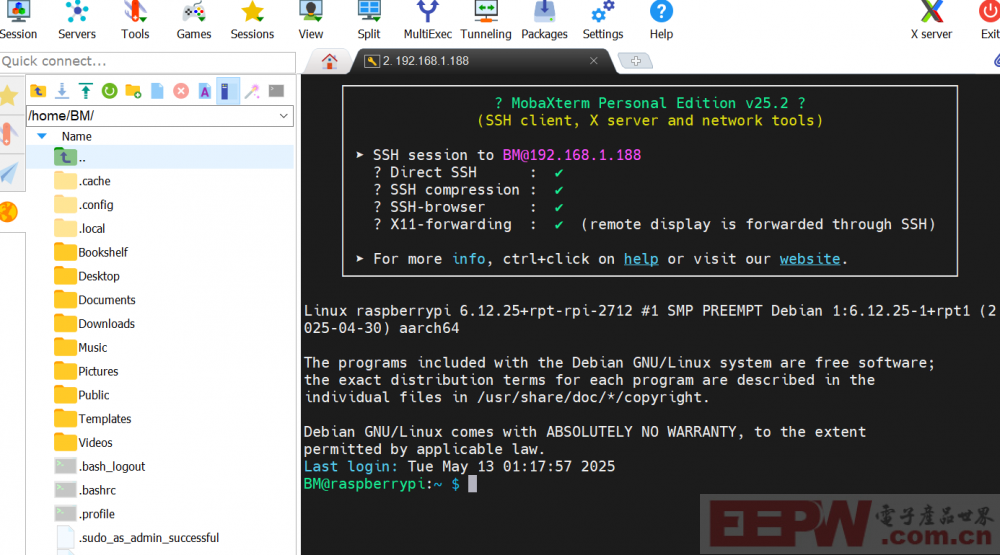Click the Quick connect field
Image resolution: width=1000 pixels, height=555 pixels.
(148, 61)
